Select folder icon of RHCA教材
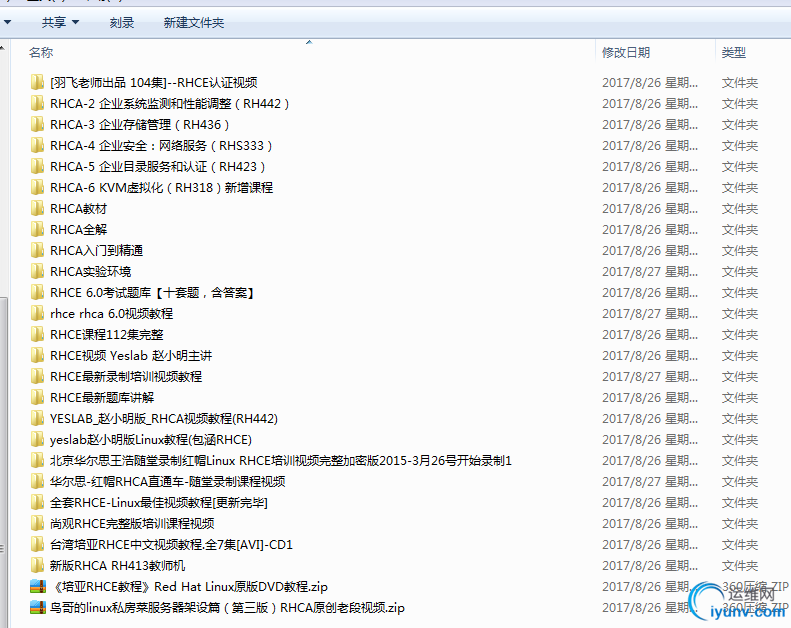This screenshot has height=628, width=791. point(37,208)
